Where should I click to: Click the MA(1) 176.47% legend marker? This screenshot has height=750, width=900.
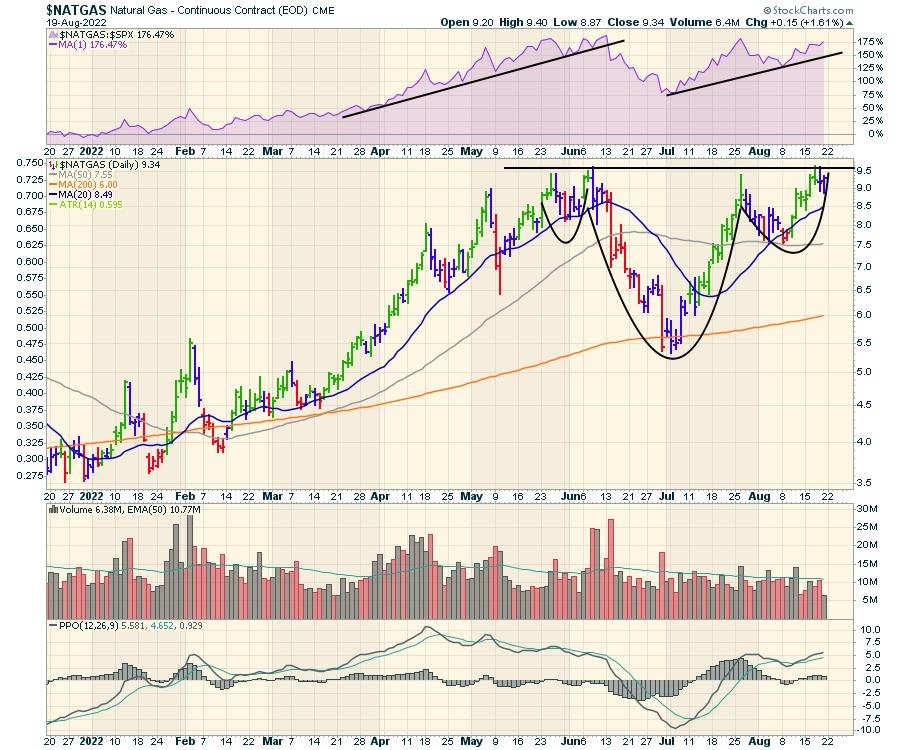pyautogui.click(x=53, y=43)
